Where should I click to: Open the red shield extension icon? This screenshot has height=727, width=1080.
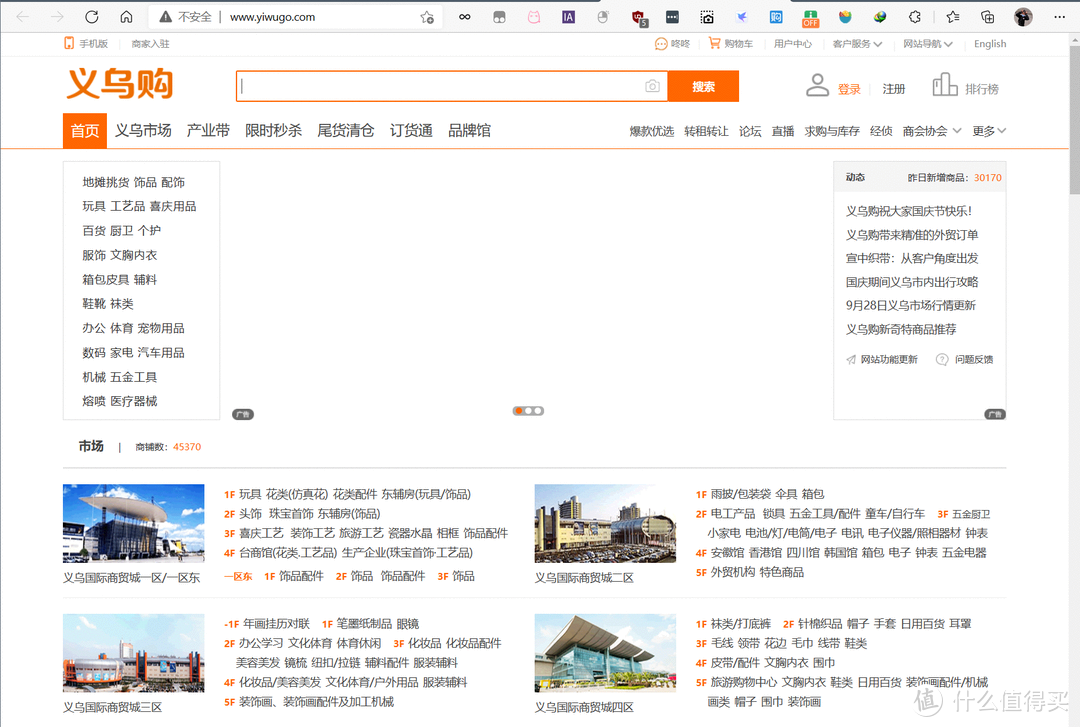point(638,18)
